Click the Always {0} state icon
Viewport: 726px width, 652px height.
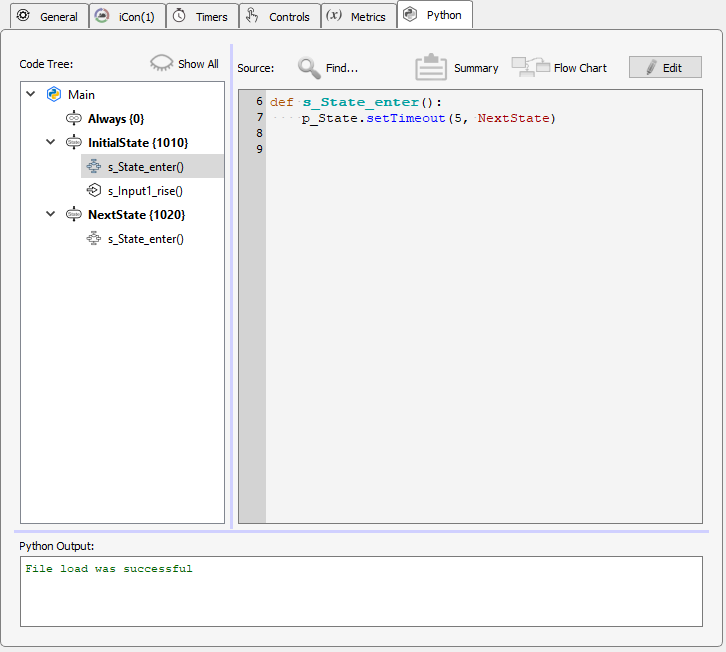73,119
